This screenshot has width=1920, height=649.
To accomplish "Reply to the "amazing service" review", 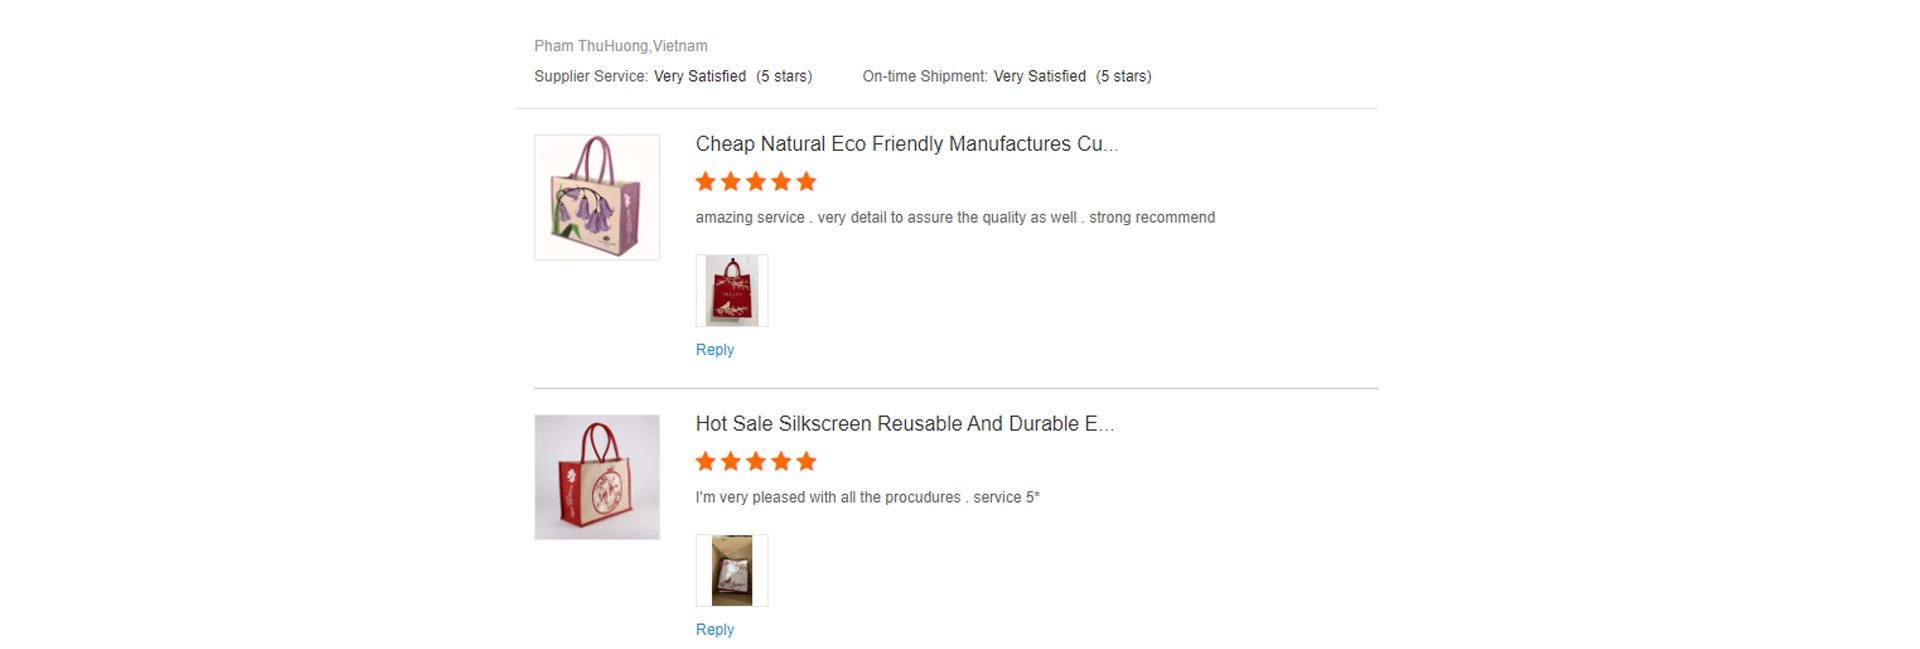I will click(715, 350).
